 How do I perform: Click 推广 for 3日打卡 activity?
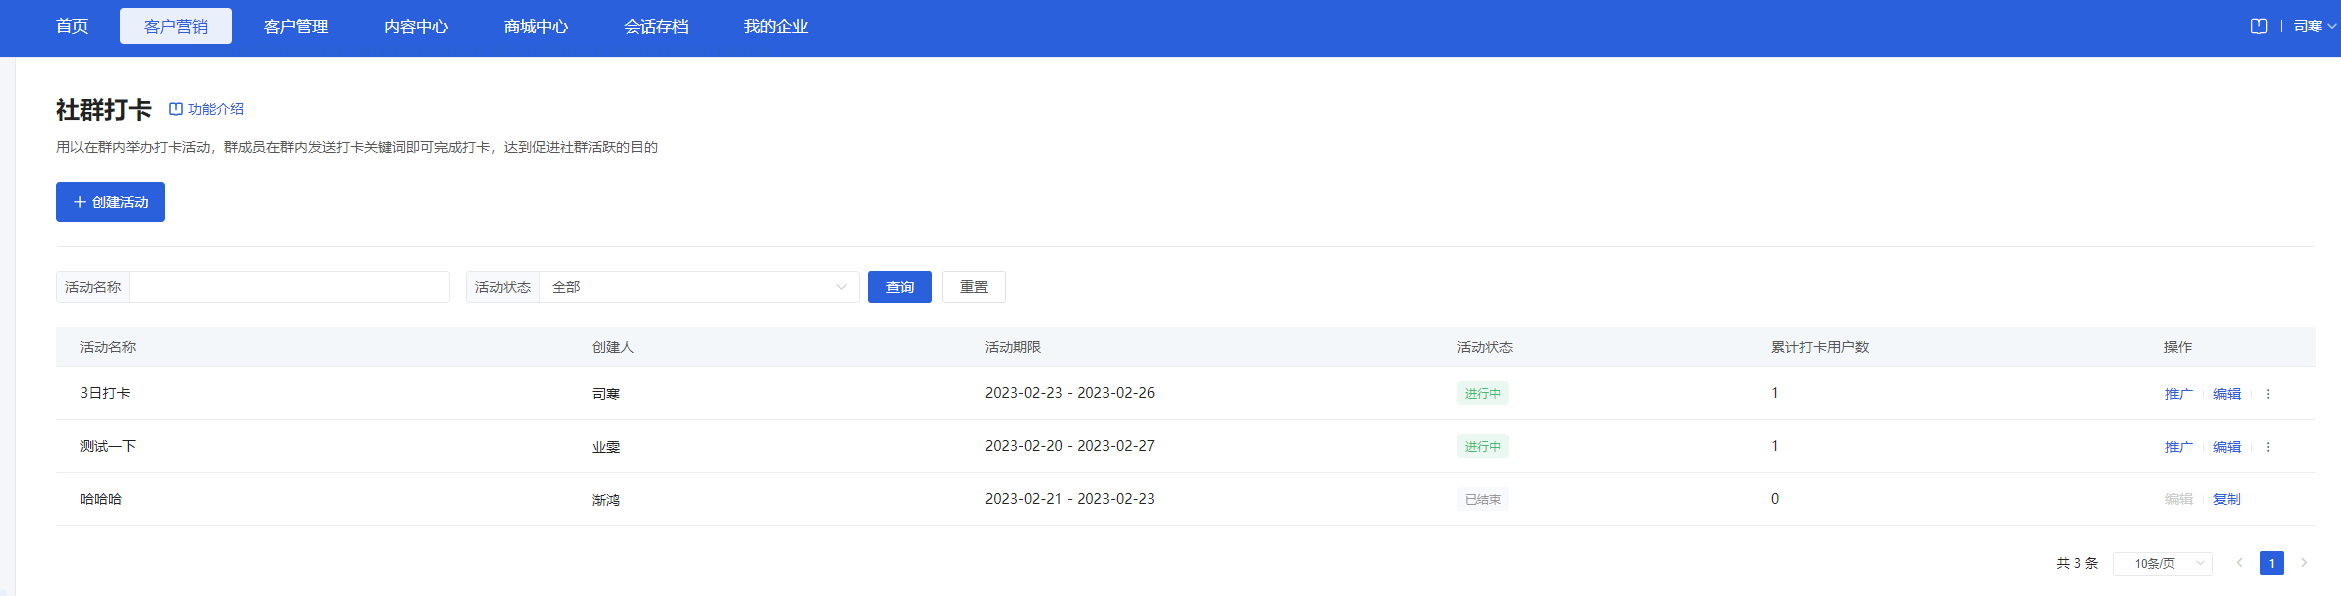[2178, 394]
